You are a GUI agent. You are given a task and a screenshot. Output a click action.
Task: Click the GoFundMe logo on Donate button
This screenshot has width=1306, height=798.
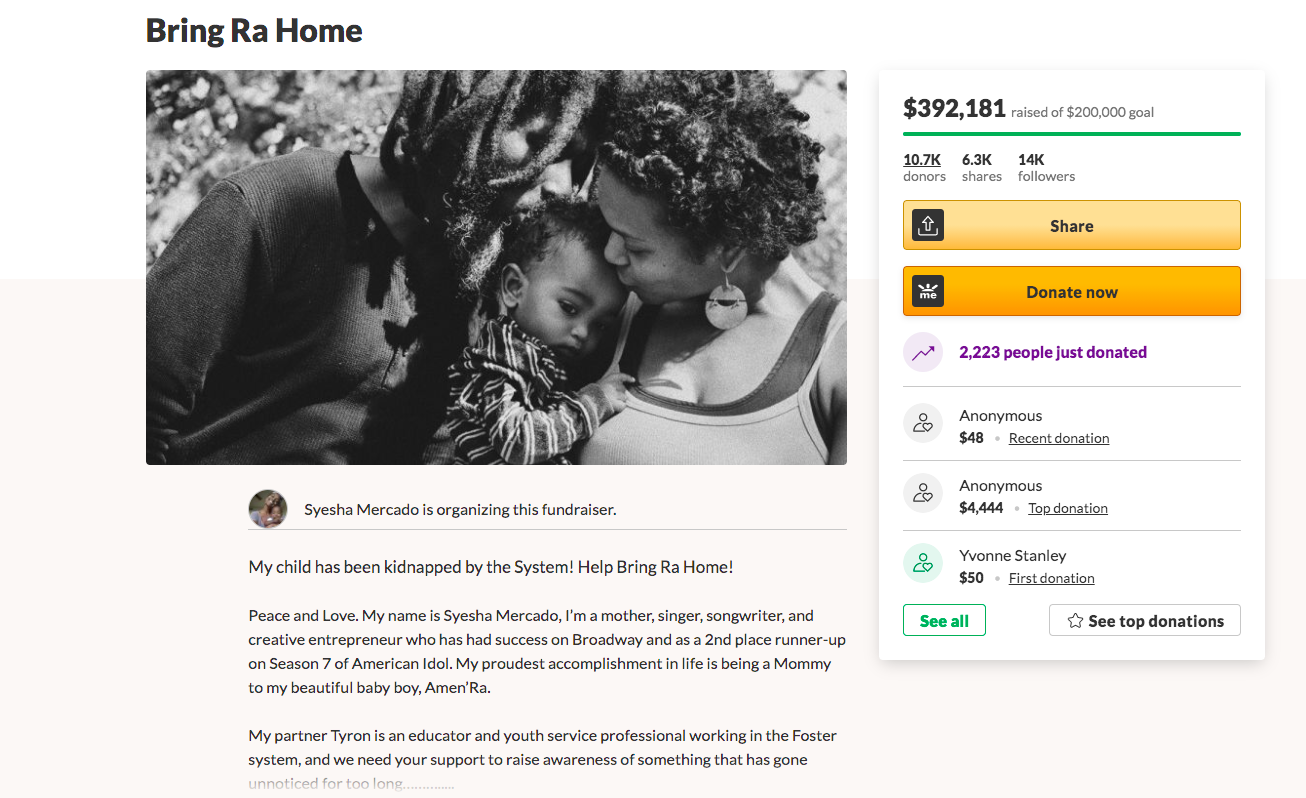pyautogui.click(x=928, y=291)
